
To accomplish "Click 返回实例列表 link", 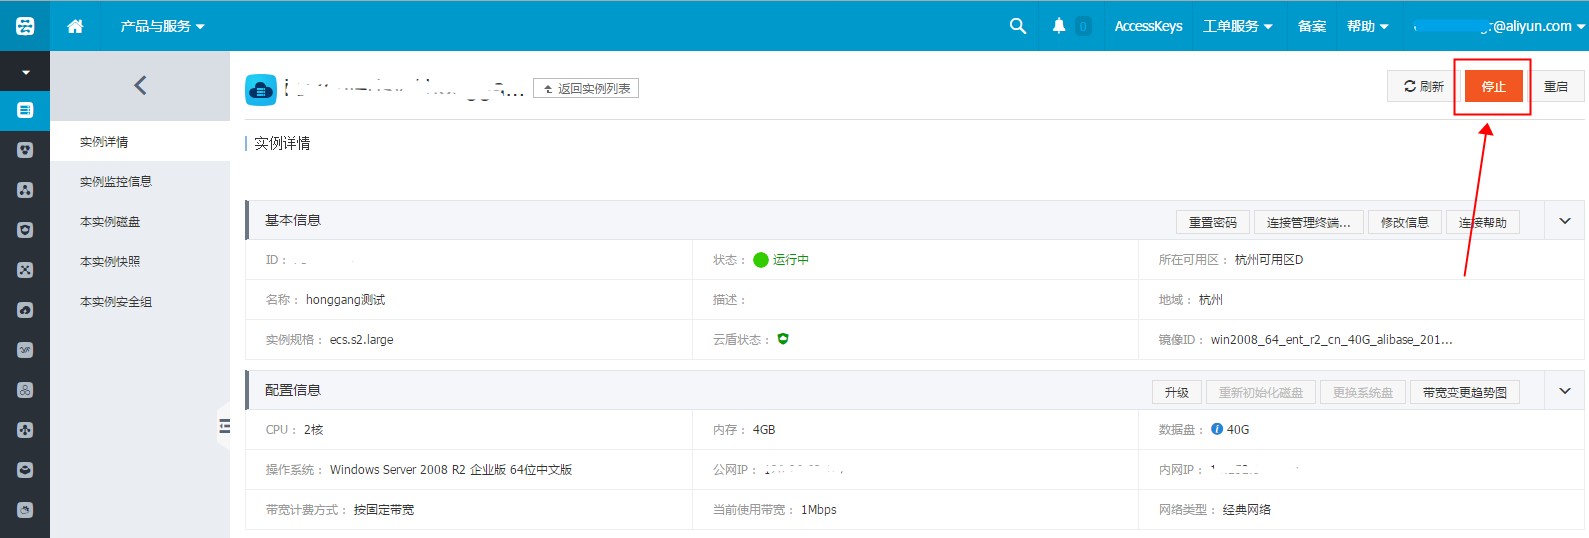I will (x=586, y=89).
